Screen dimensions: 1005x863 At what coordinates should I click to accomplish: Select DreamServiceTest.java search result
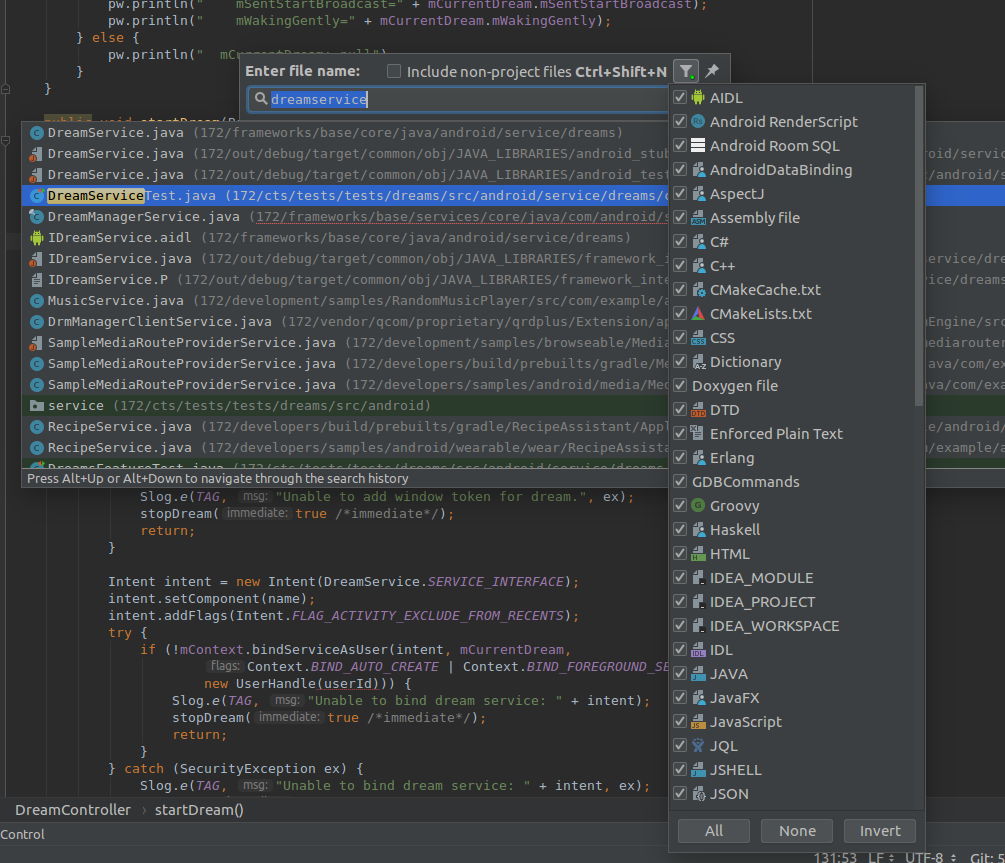[345, 196]
